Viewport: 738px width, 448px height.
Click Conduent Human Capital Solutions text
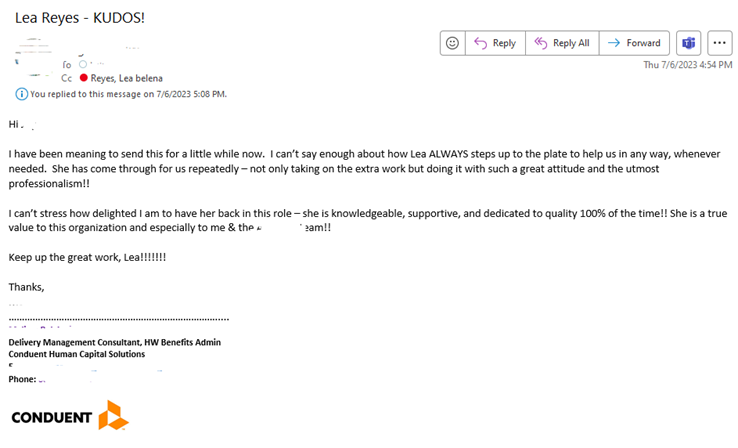pyautogui.click(x=76, y=354)
